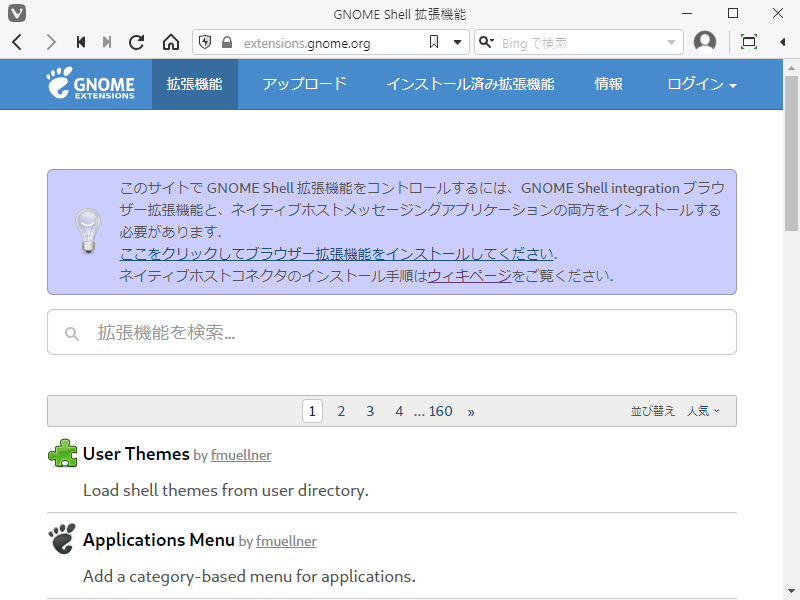Viewport: 800px width, 600px height.
Task: Open search engine selector magnifier
Action: click(486, 42)
